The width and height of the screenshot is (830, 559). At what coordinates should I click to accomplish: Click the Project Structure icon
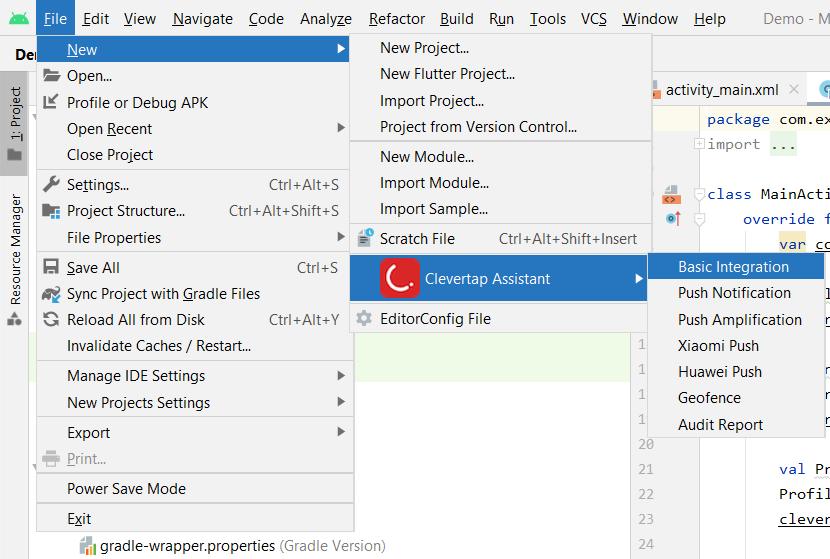click(51, 211)
